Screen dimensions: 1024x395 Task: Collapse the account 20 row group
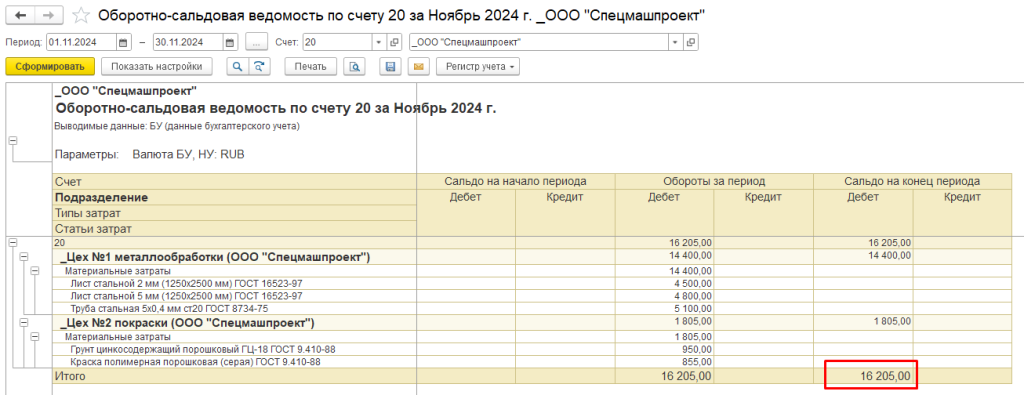12,242
